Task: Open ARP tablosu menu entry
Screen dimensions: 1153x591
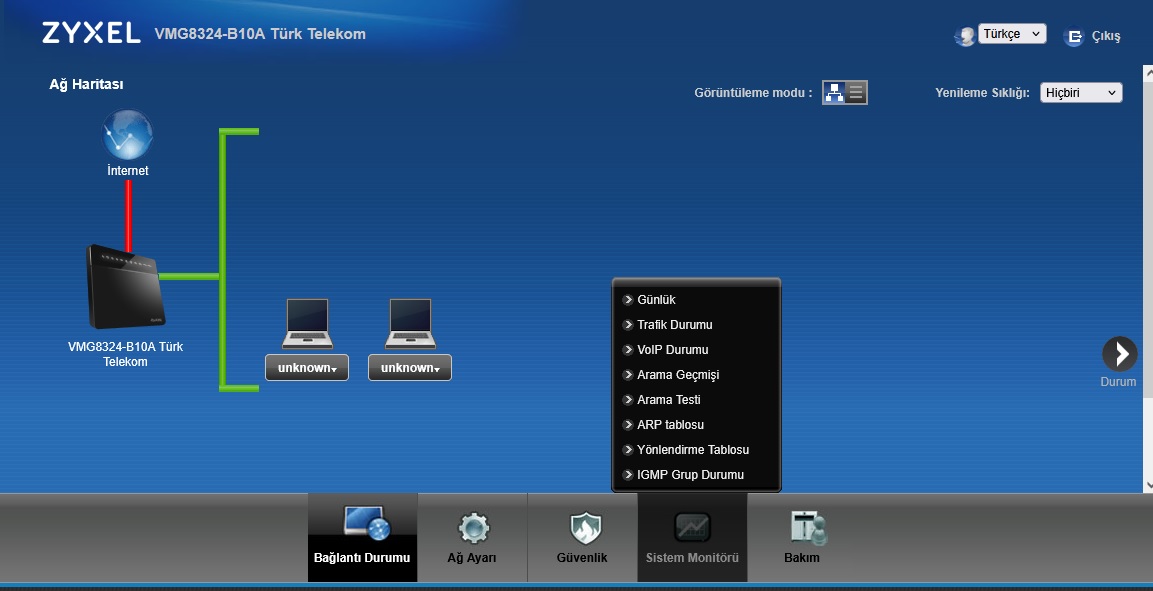Action: coord(671,425)
